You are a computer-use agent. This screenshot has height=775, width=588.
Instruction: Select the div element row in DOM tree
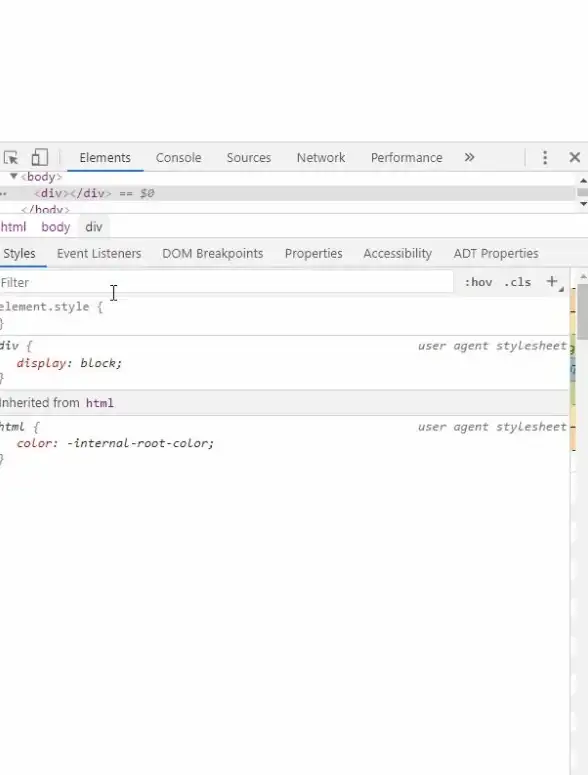tap(287, 193)
